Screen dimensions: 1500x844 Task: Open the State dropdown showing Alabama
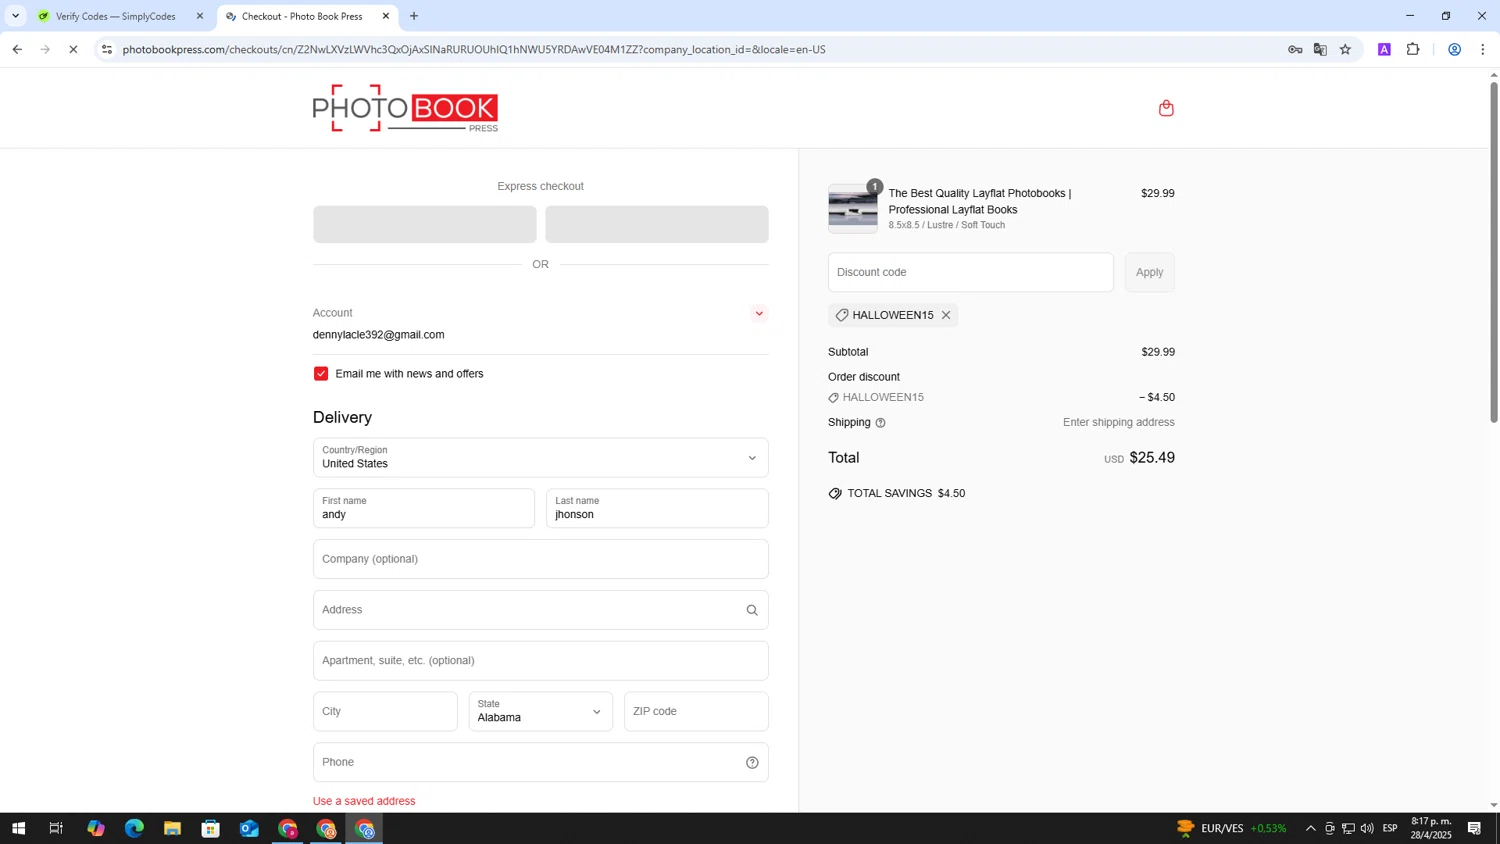coord(540,712)
